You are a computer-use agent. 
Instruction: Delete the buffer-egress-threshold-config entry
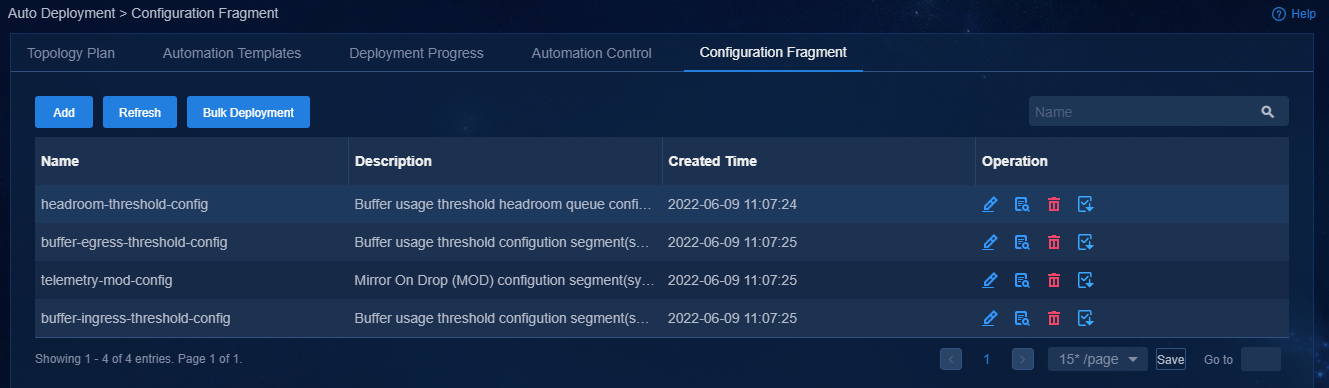pyautogui.click(x=1054, y=242)
